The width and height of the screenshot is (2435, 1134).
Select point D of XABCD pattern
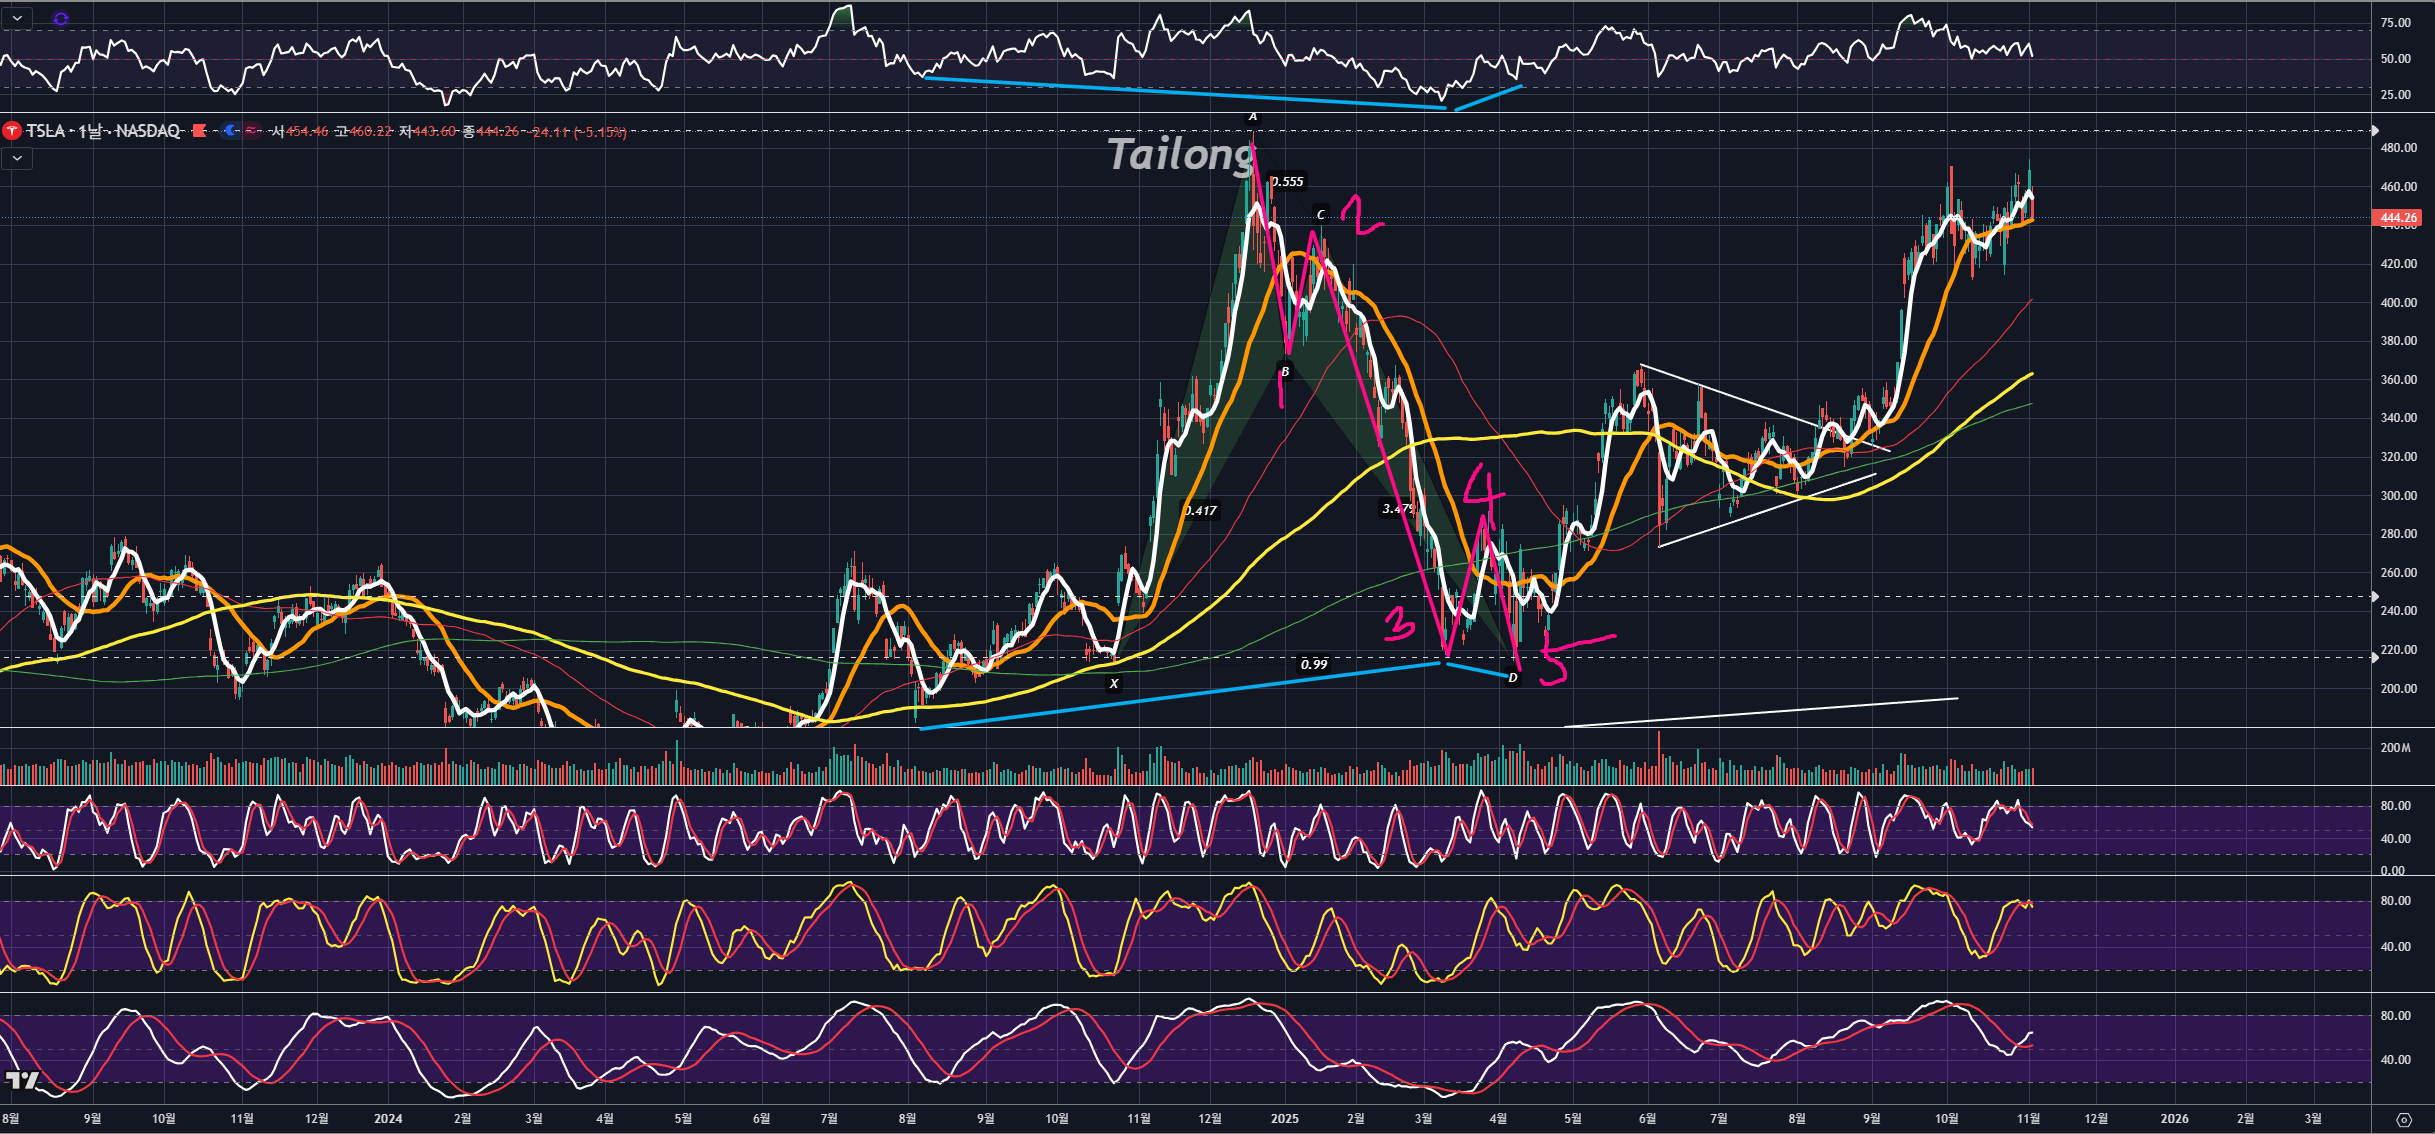point(1513,678)
